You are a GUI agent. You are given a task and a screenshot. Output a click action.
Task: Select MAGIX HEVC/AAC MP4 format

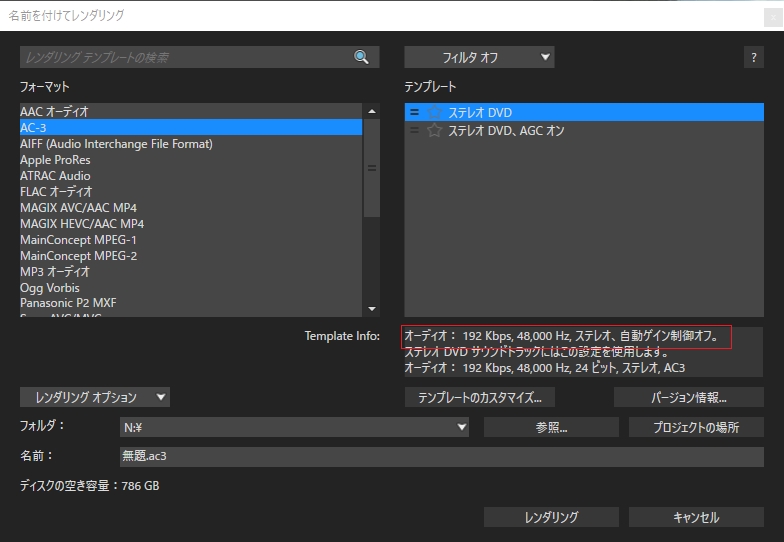tap(190, 224)
